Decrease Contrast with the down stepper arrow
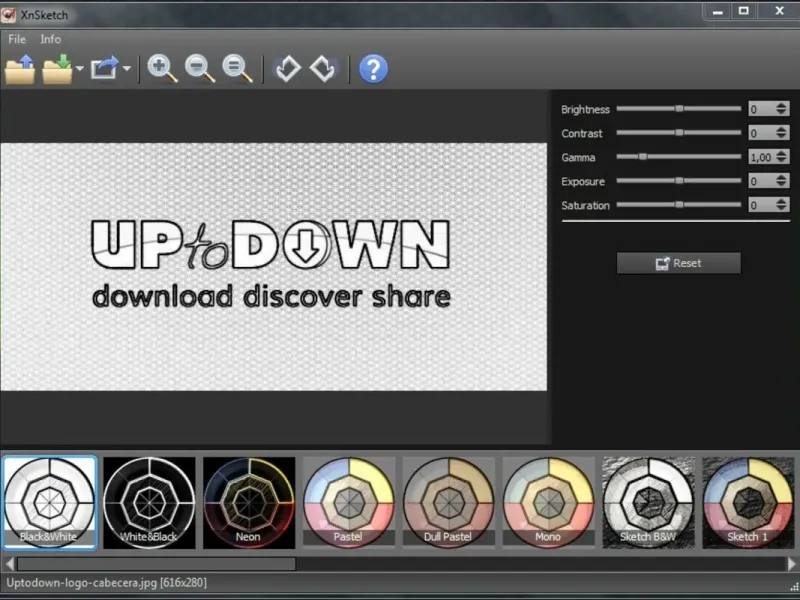The image size is (800, 600). [782, 136]
